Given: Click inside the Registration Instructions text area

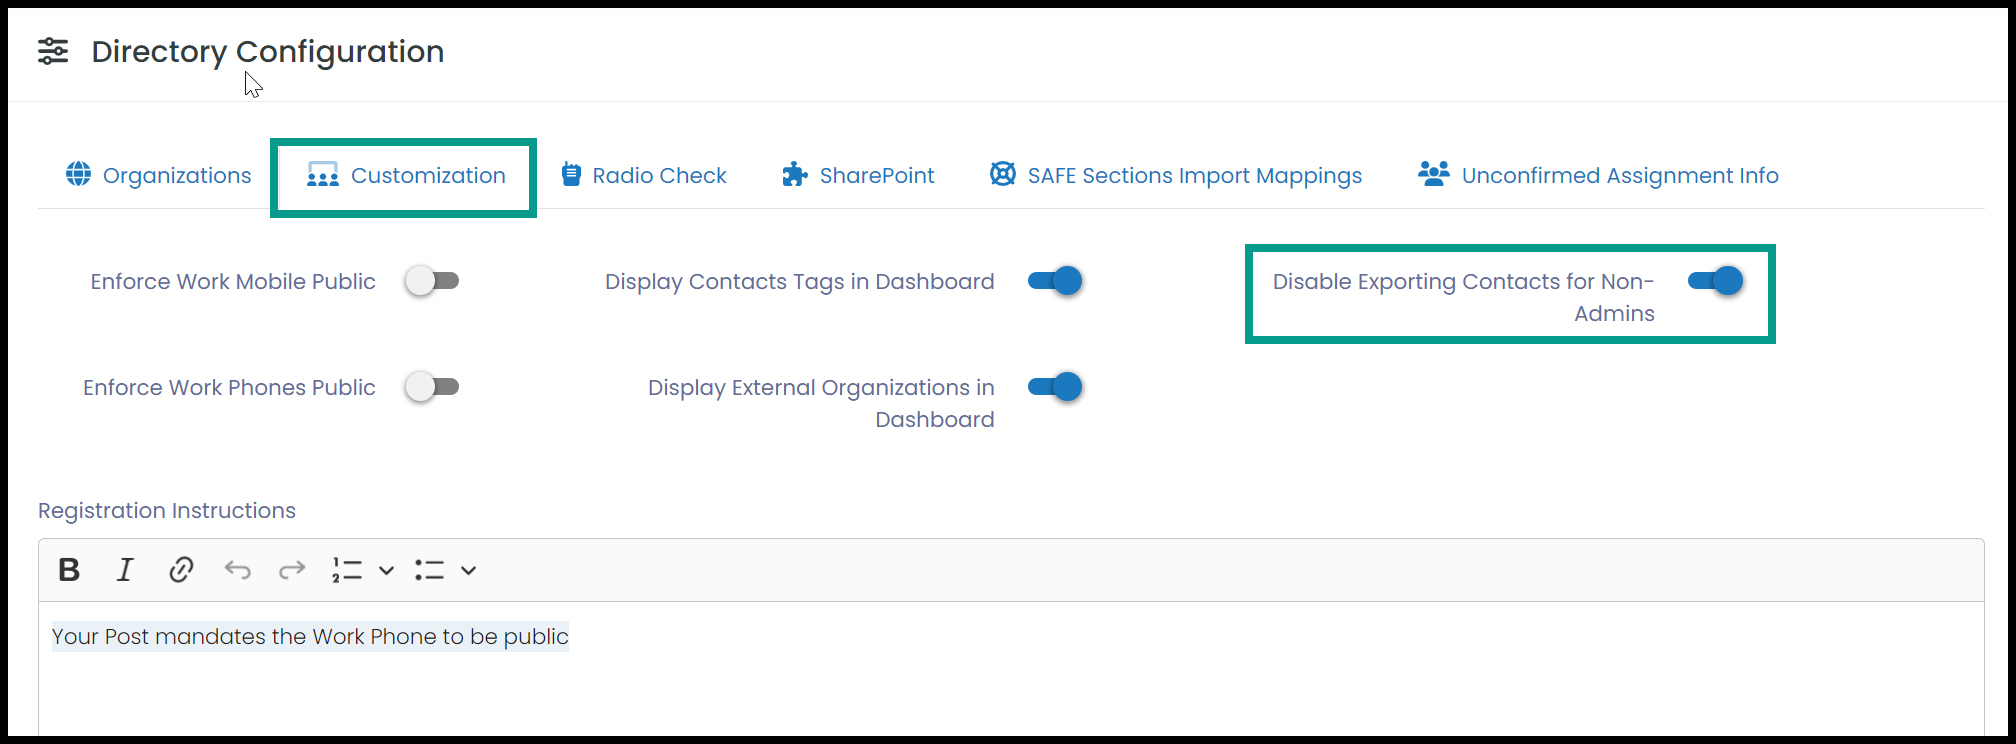Looking at the screenshot, I should tap(1011, 670).
